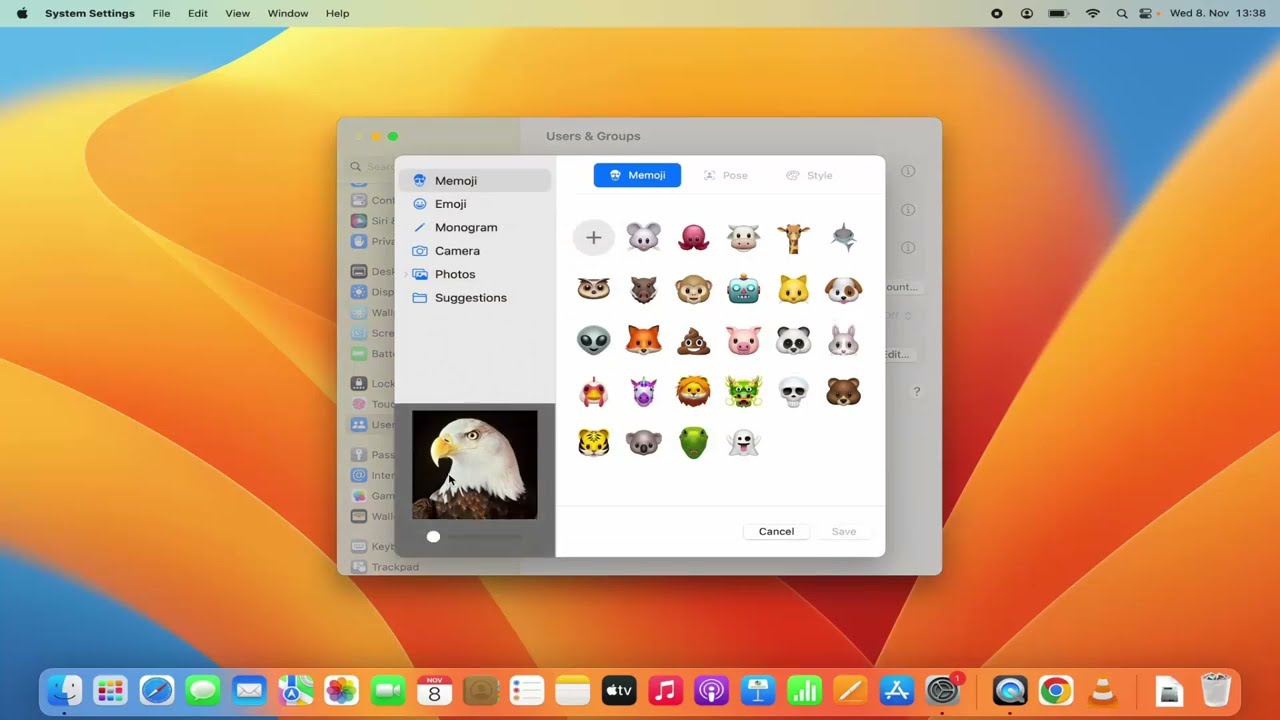The height and width of the screenshot is (720, 1280).
Task: Open Safari from the Dock
Action: (157, 690)
